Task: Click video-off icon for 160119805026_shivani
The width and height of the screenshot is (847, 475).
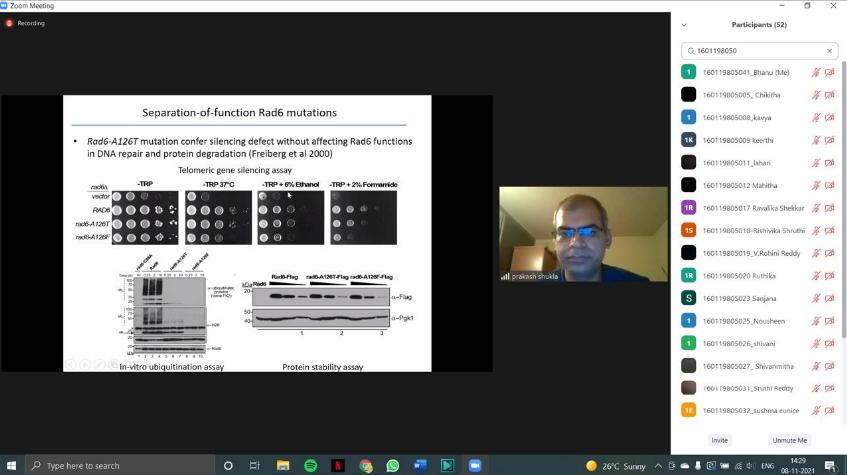Action: tap(830, 344)
